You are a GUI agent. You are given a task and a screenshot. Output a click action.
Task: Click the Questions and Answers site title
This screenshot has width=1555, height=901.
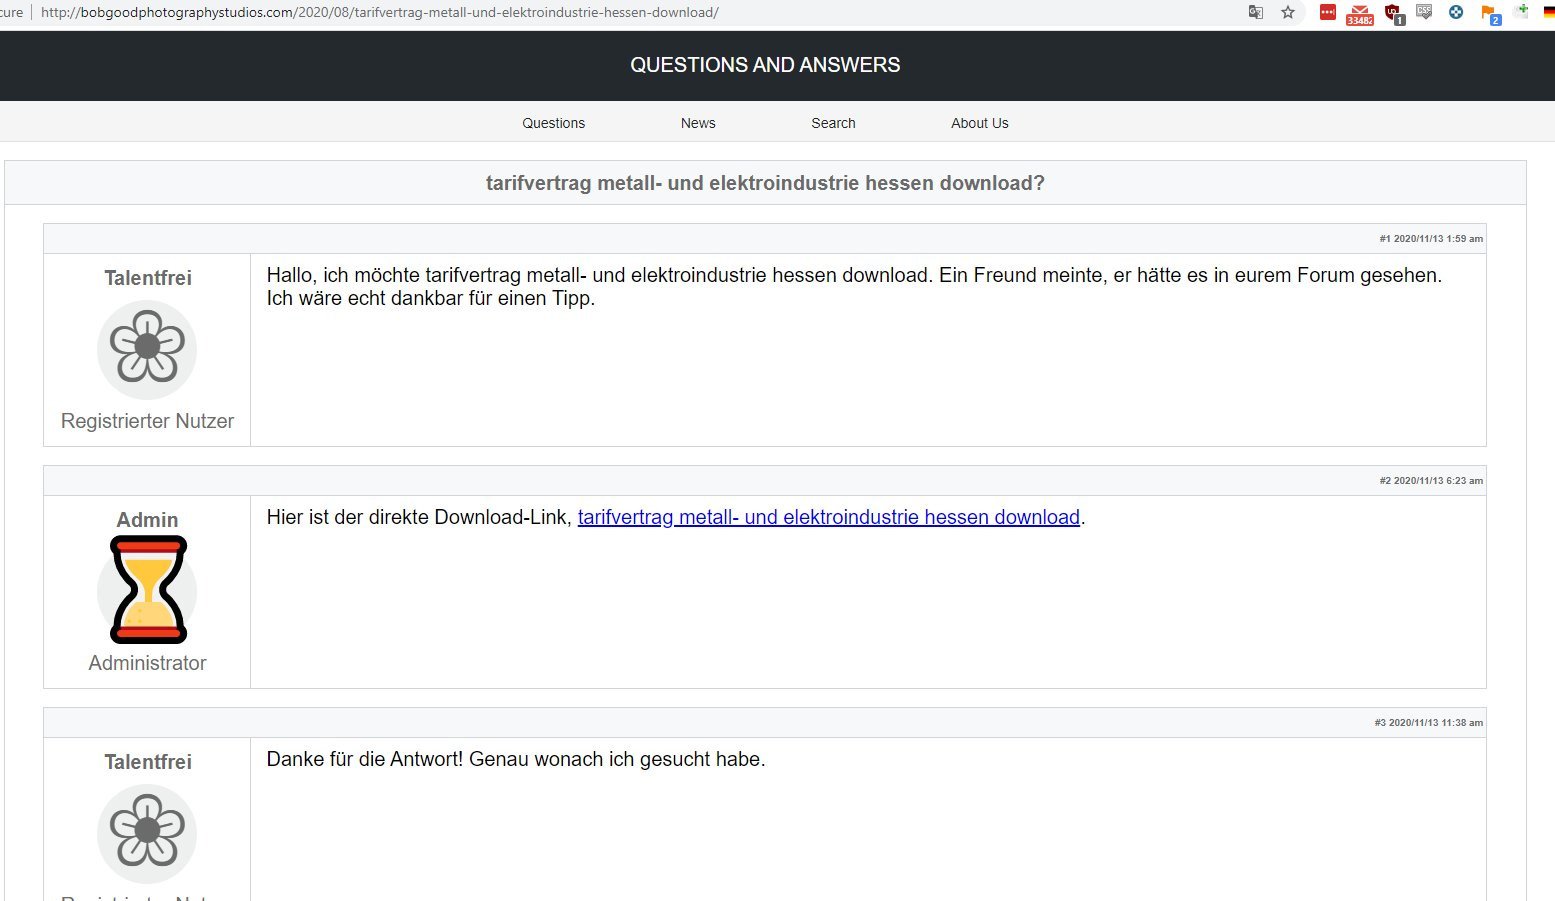click(x=765, y=65)
